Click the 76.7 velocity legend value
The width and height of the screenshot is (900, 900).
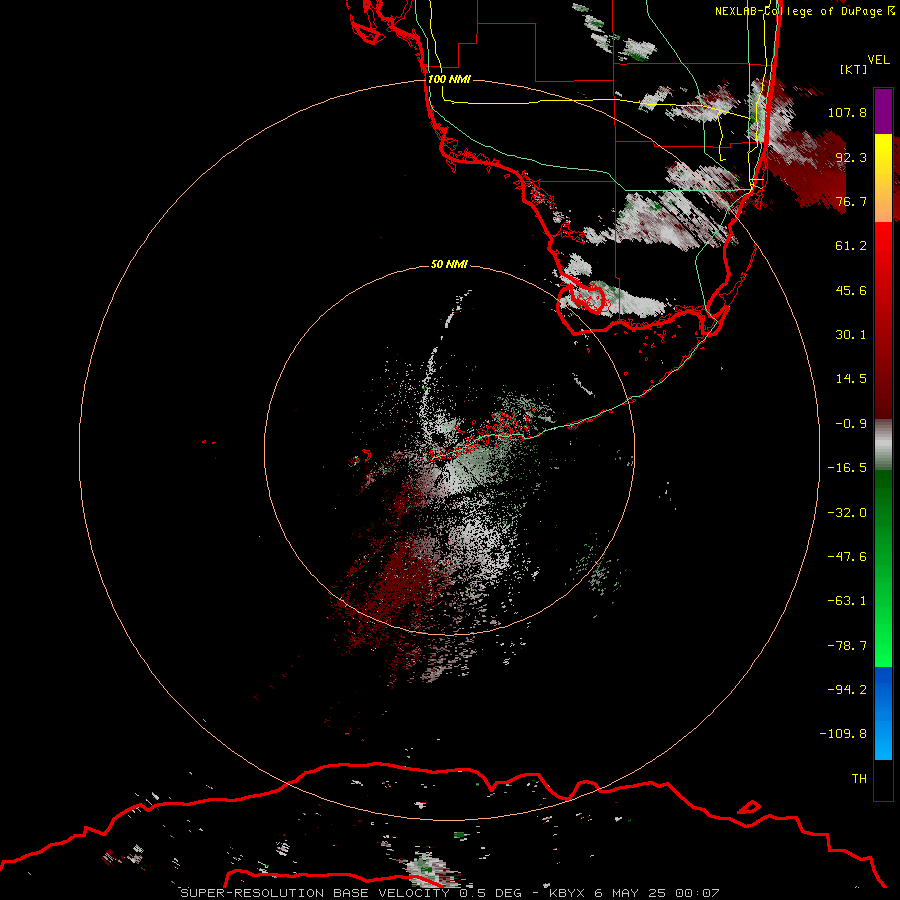[851, 201]
